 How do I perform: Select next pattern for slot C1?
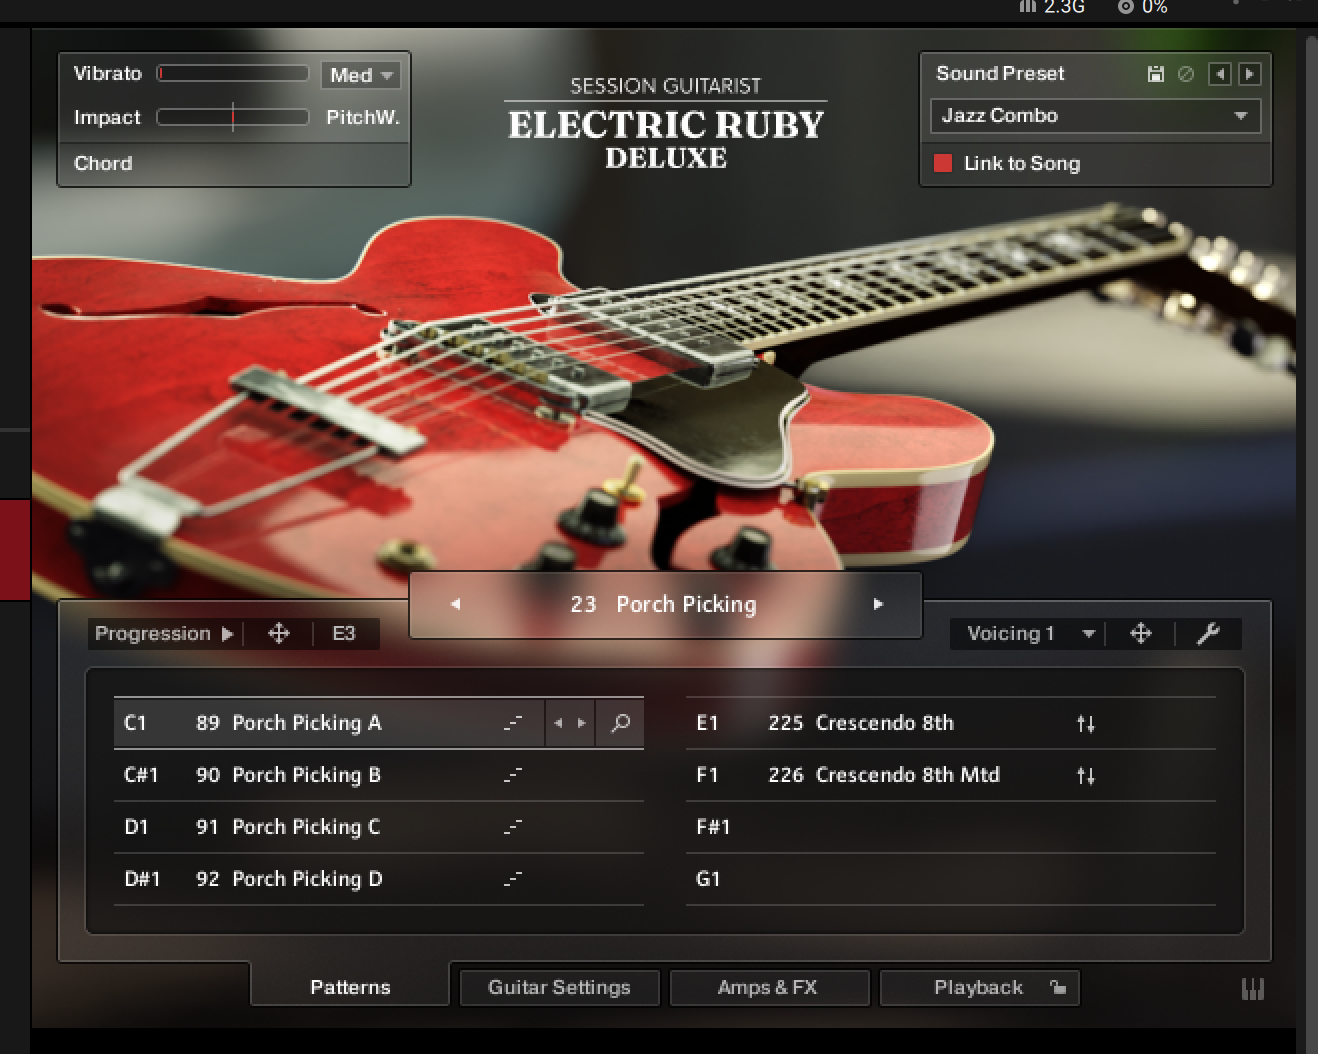pos(582,723)
